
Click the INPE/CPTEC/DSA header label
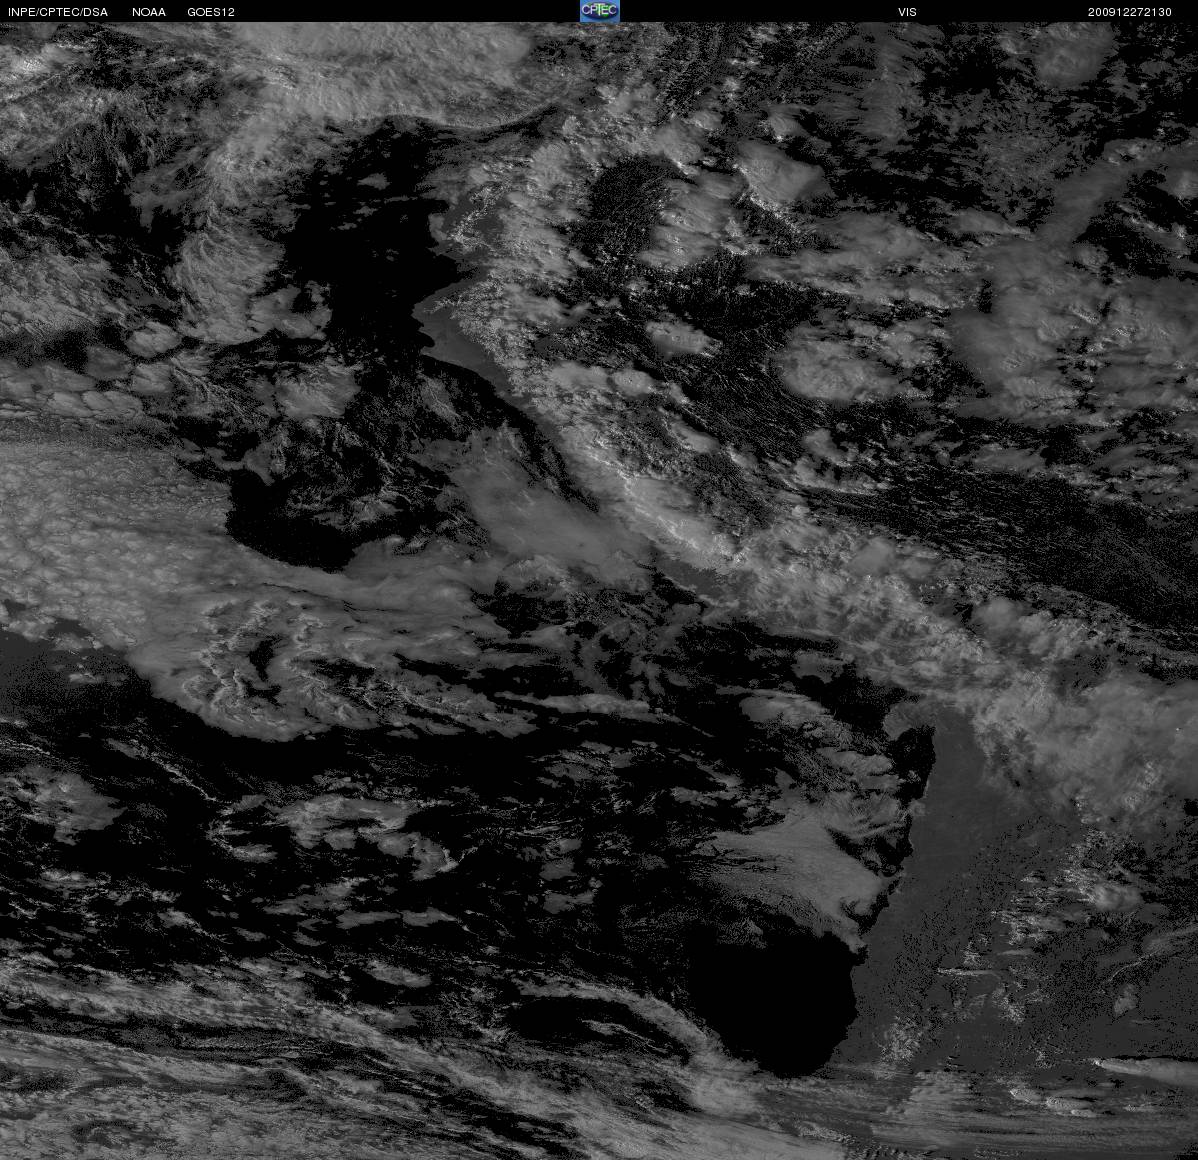click(x=58, y=12)
